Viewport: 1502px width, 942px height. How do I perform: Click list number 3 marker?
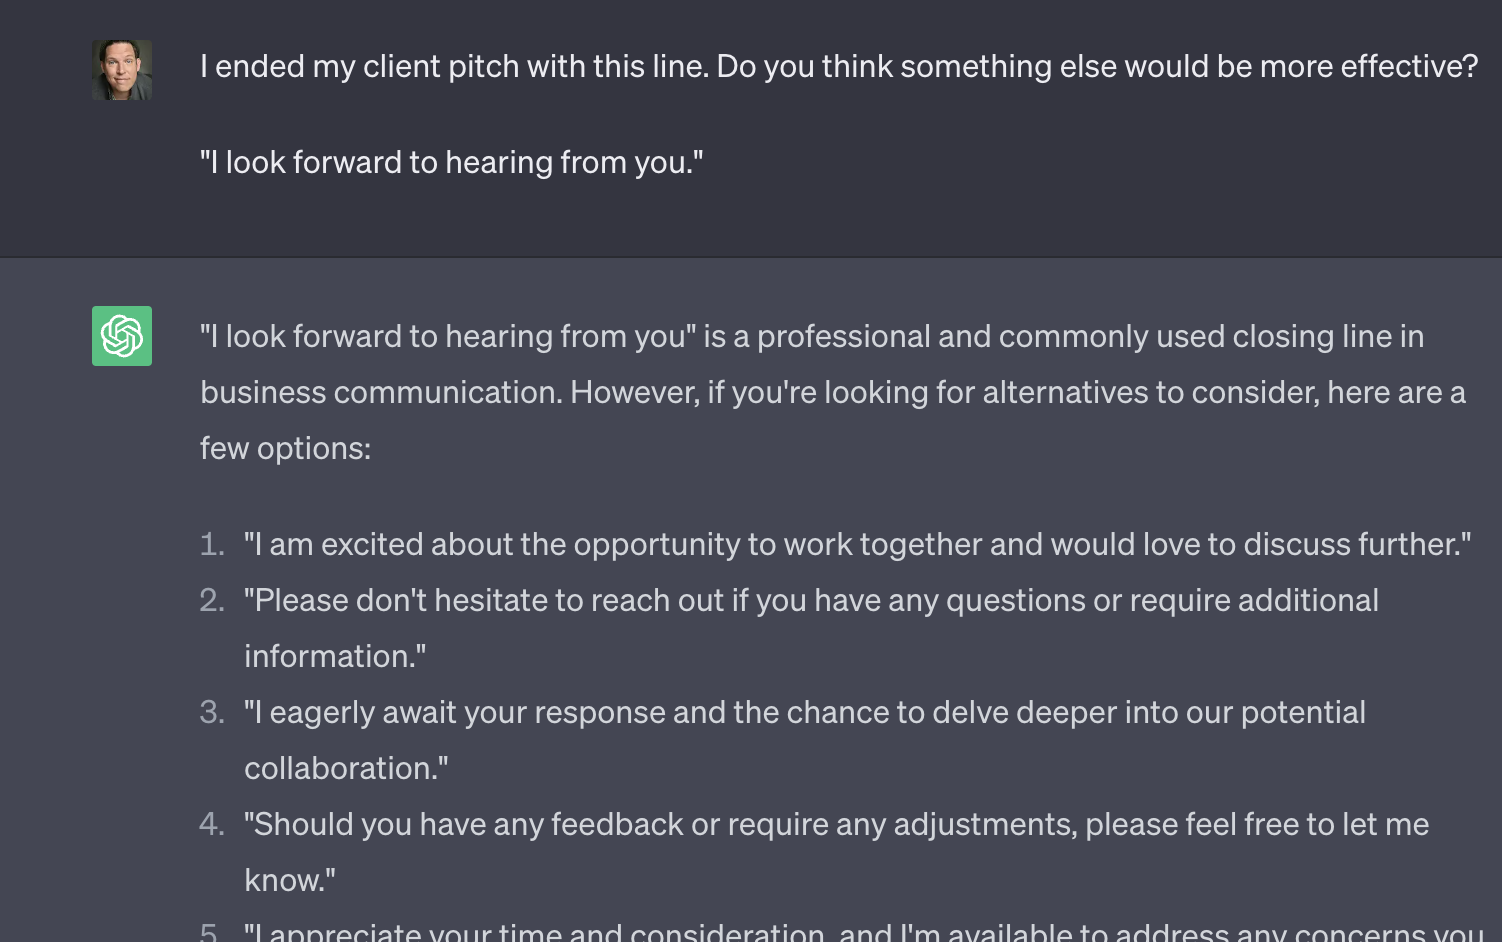point(212,712)
